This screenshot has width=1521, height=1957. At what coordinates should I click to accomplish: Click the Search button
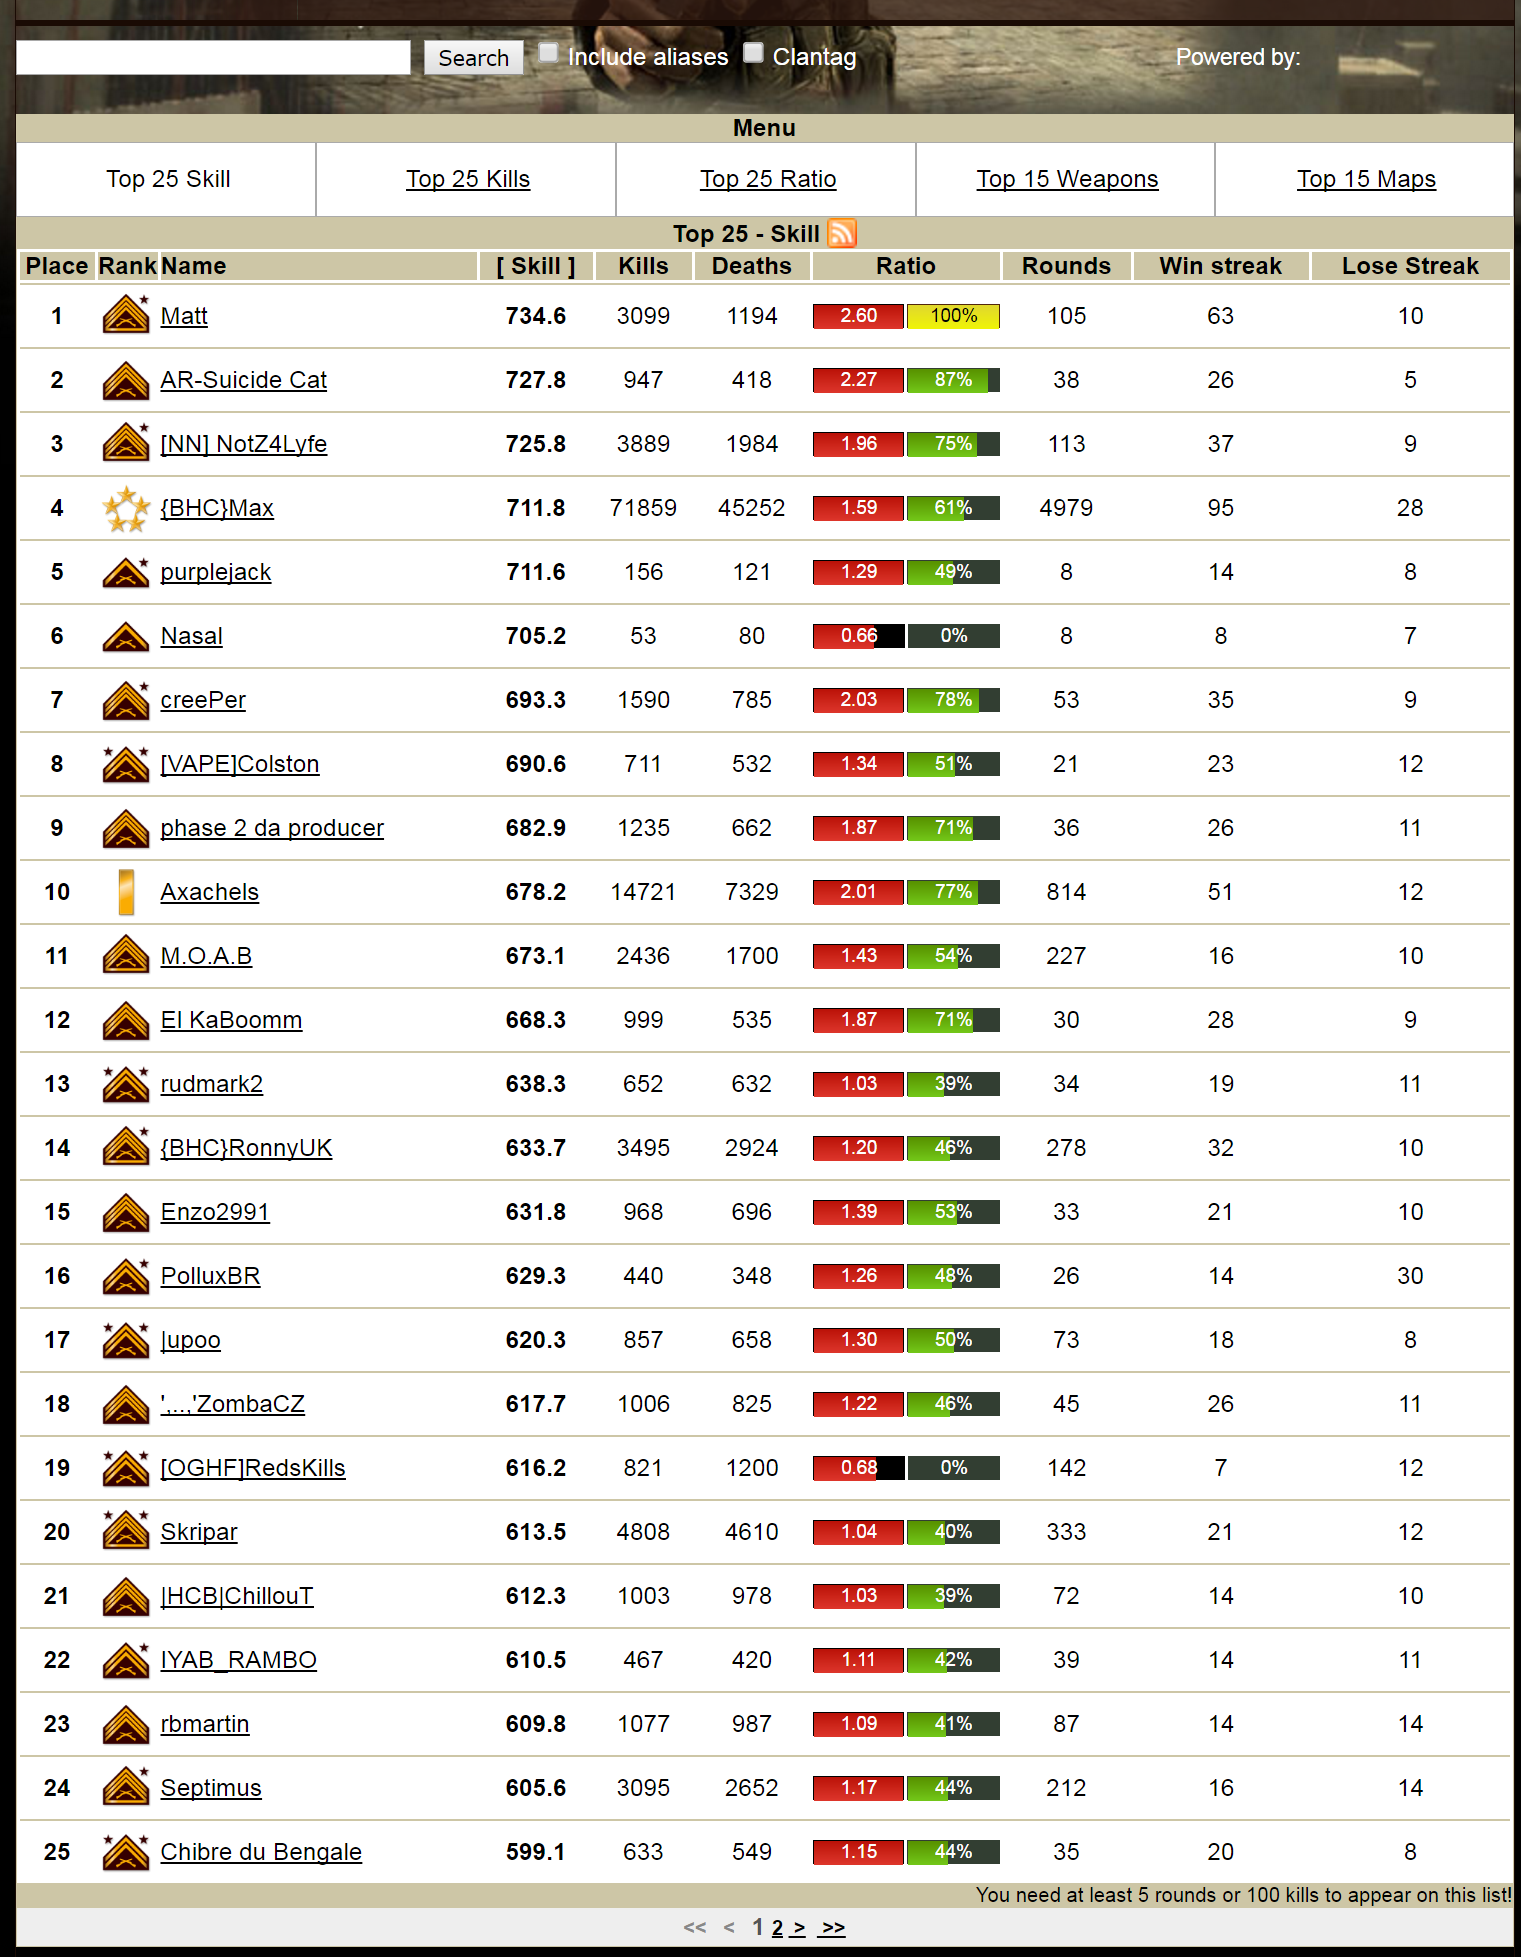point(473,58)
